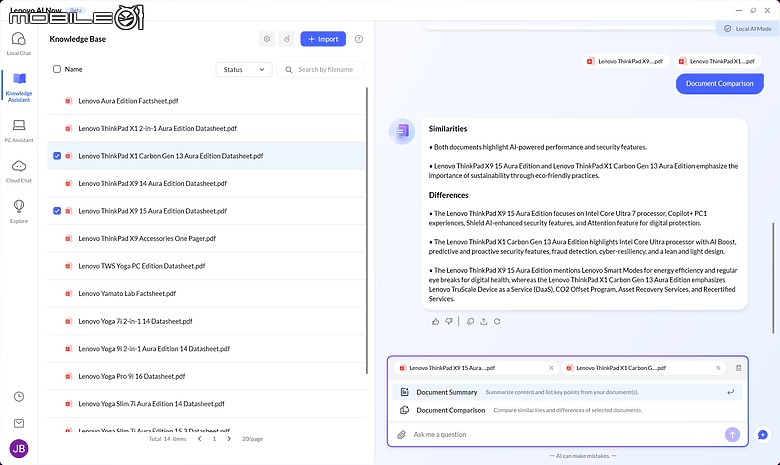This screenshot has height=465, width=780.
Task: Open the 20/page size selector
Action: point(253,439)
